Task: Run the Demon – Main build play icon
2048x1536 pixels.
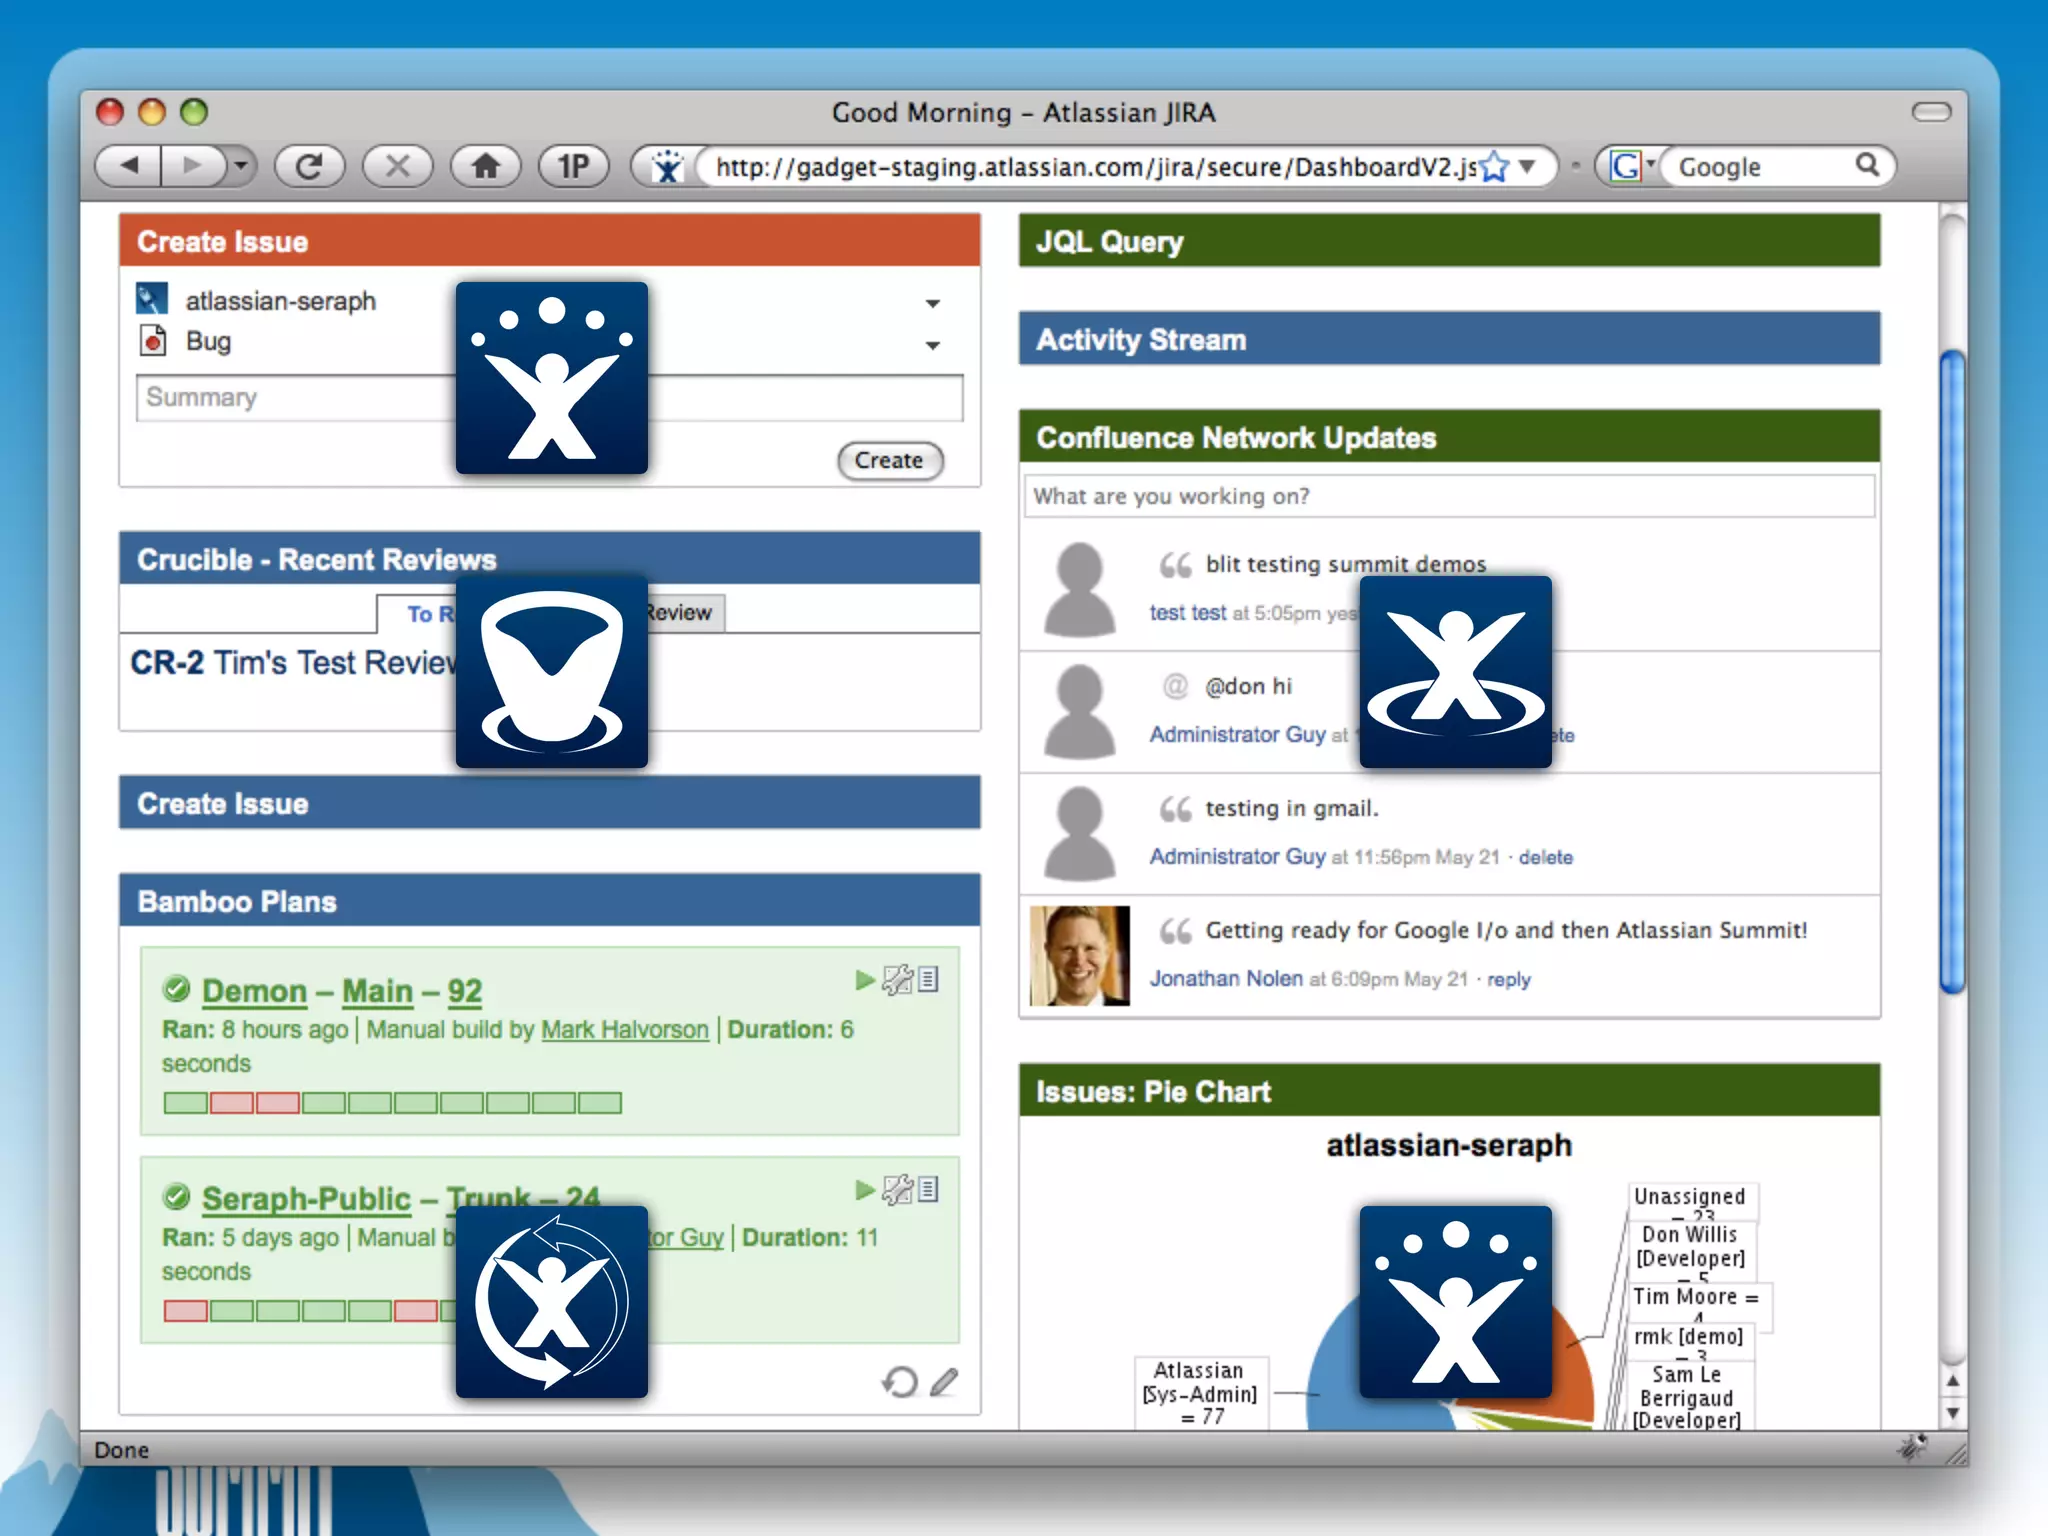Action: [865, 980]
